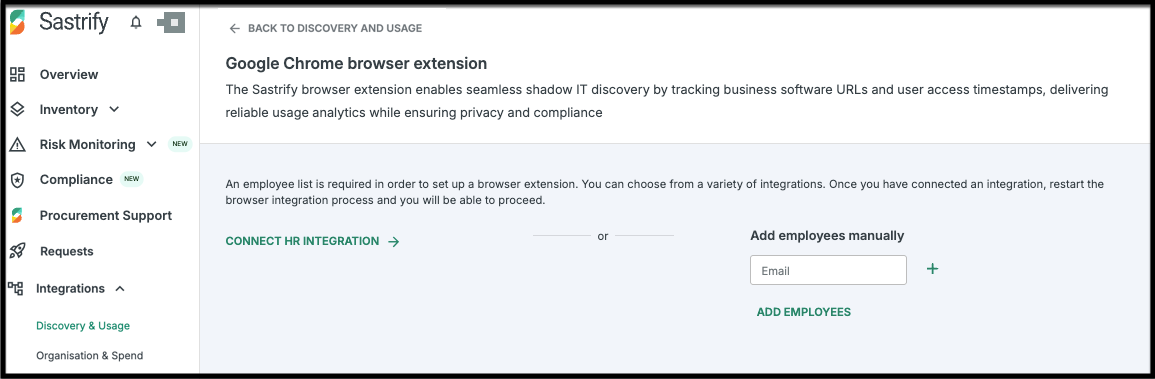Click the Add Employees button
The height and width of the screenshot is (379, 1155).
tap(804, 312)
